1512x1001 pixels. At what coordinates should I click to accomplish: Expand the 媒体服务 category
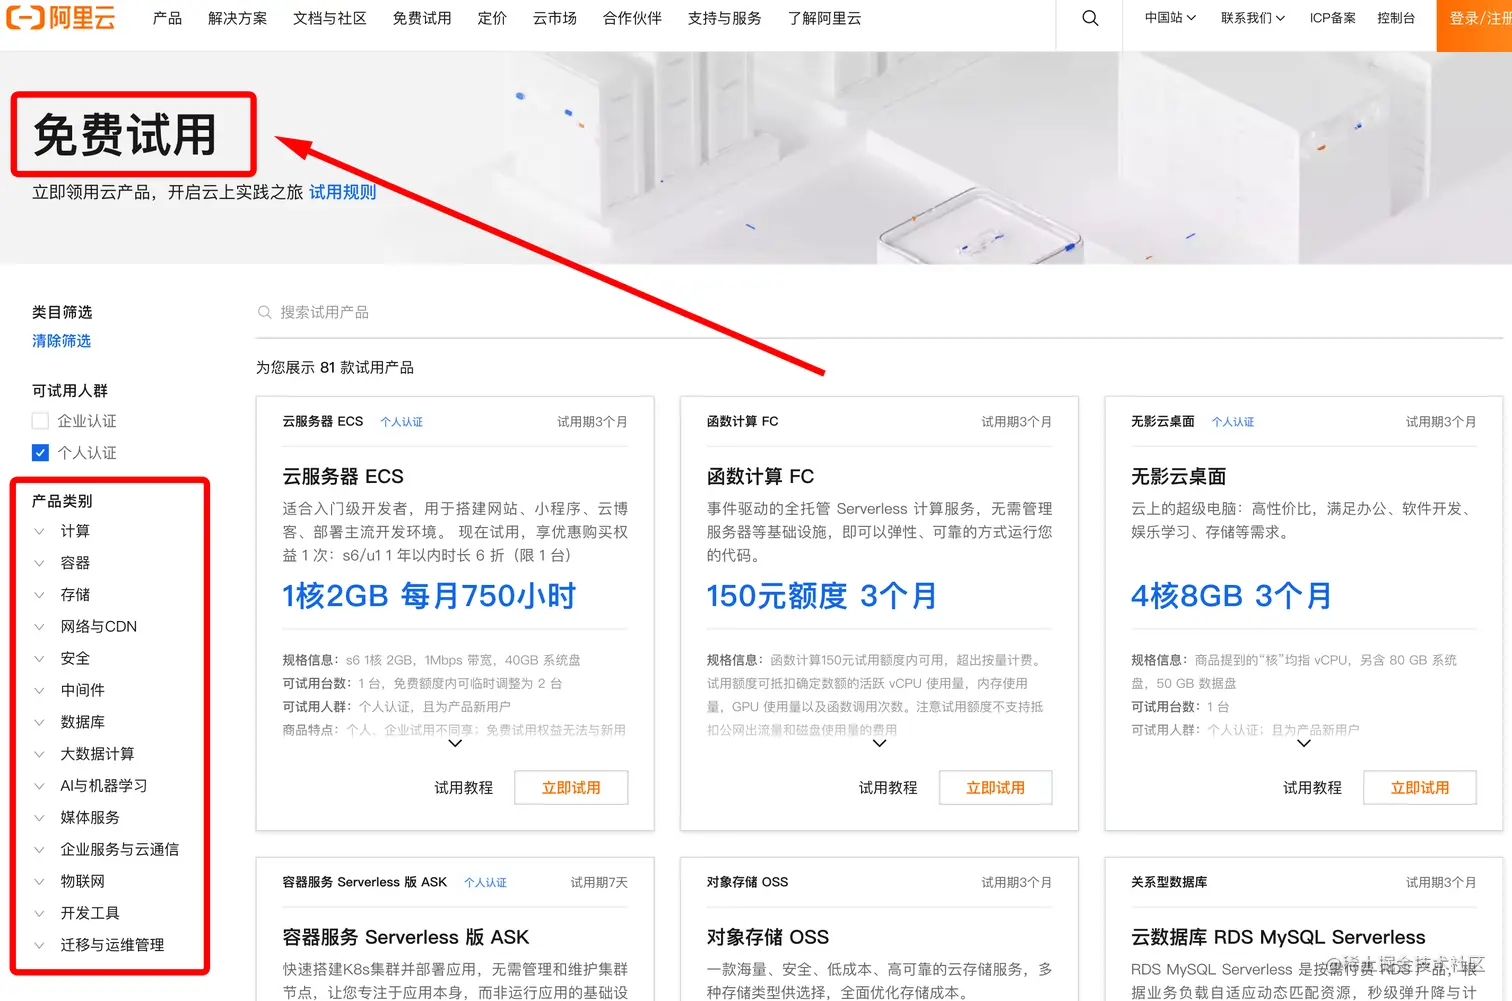click(40, 818)
